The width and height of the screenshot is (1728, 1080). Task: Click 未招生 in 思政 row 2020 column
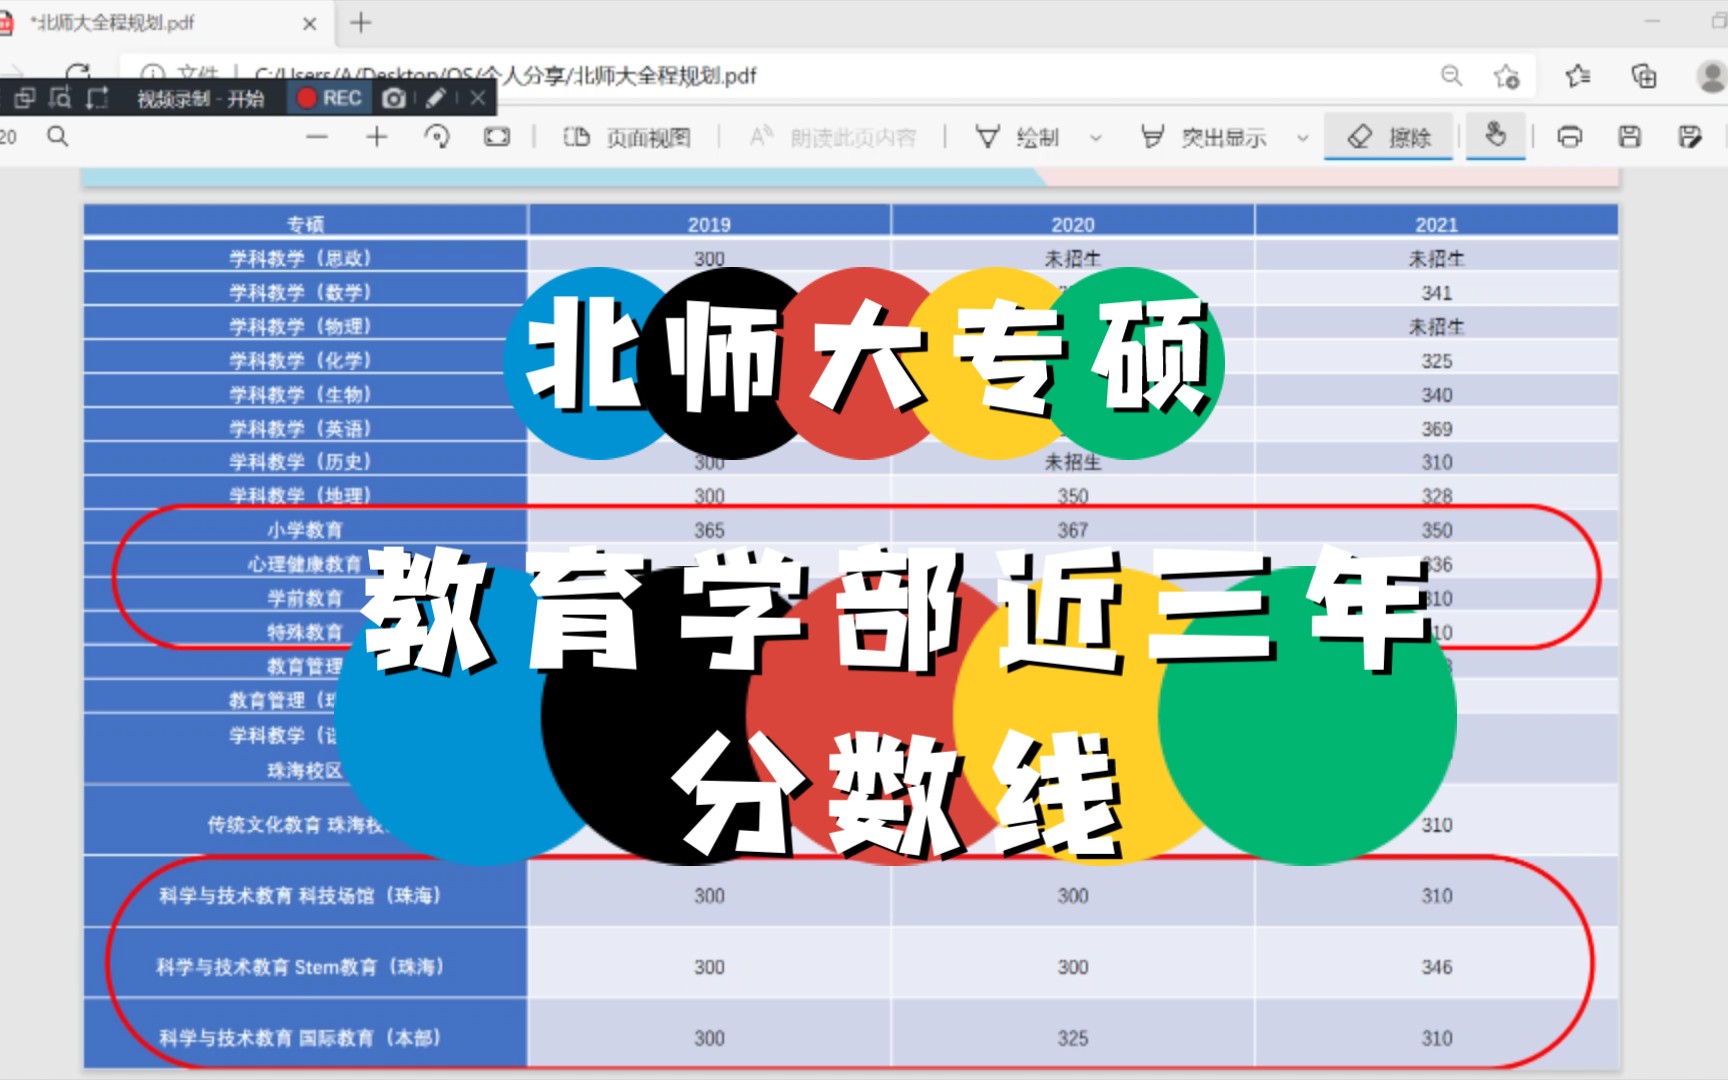(1073, 258)
